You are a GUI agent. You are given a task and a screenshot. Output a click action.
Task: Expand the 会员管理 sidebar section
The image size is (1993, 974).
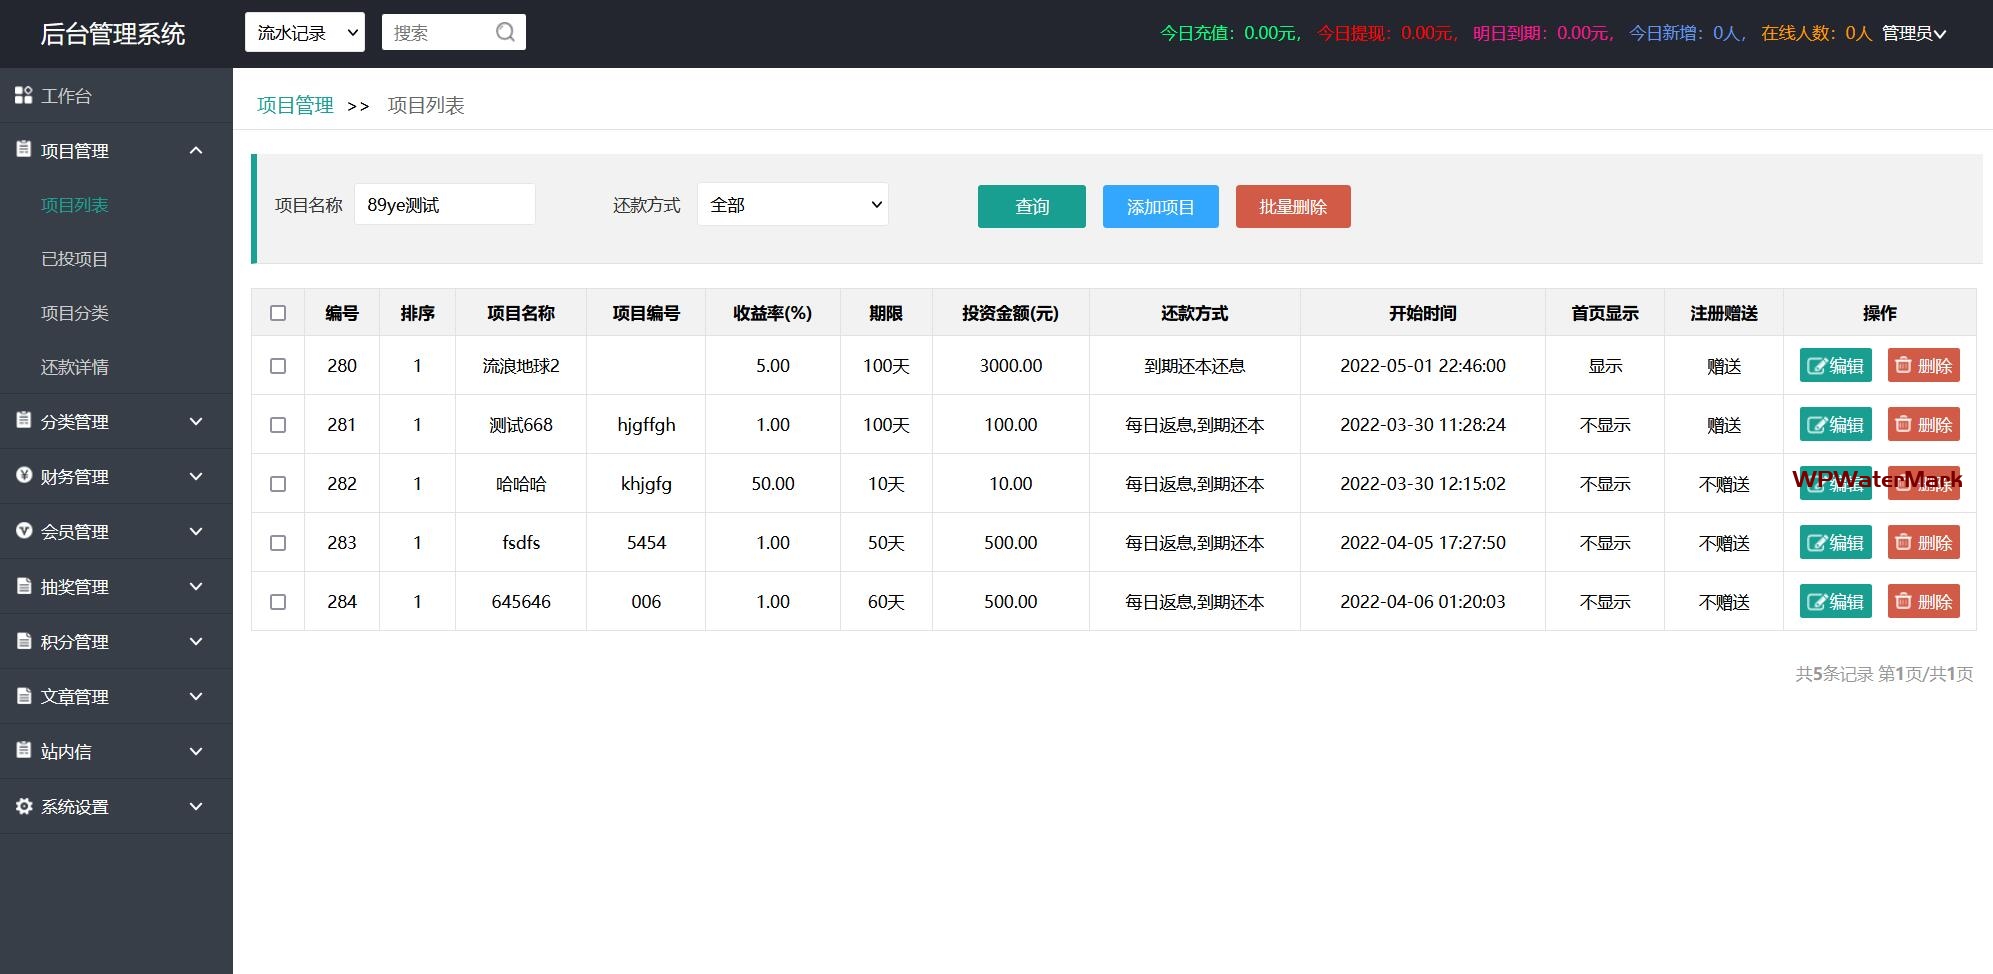(x=115, y=532)
